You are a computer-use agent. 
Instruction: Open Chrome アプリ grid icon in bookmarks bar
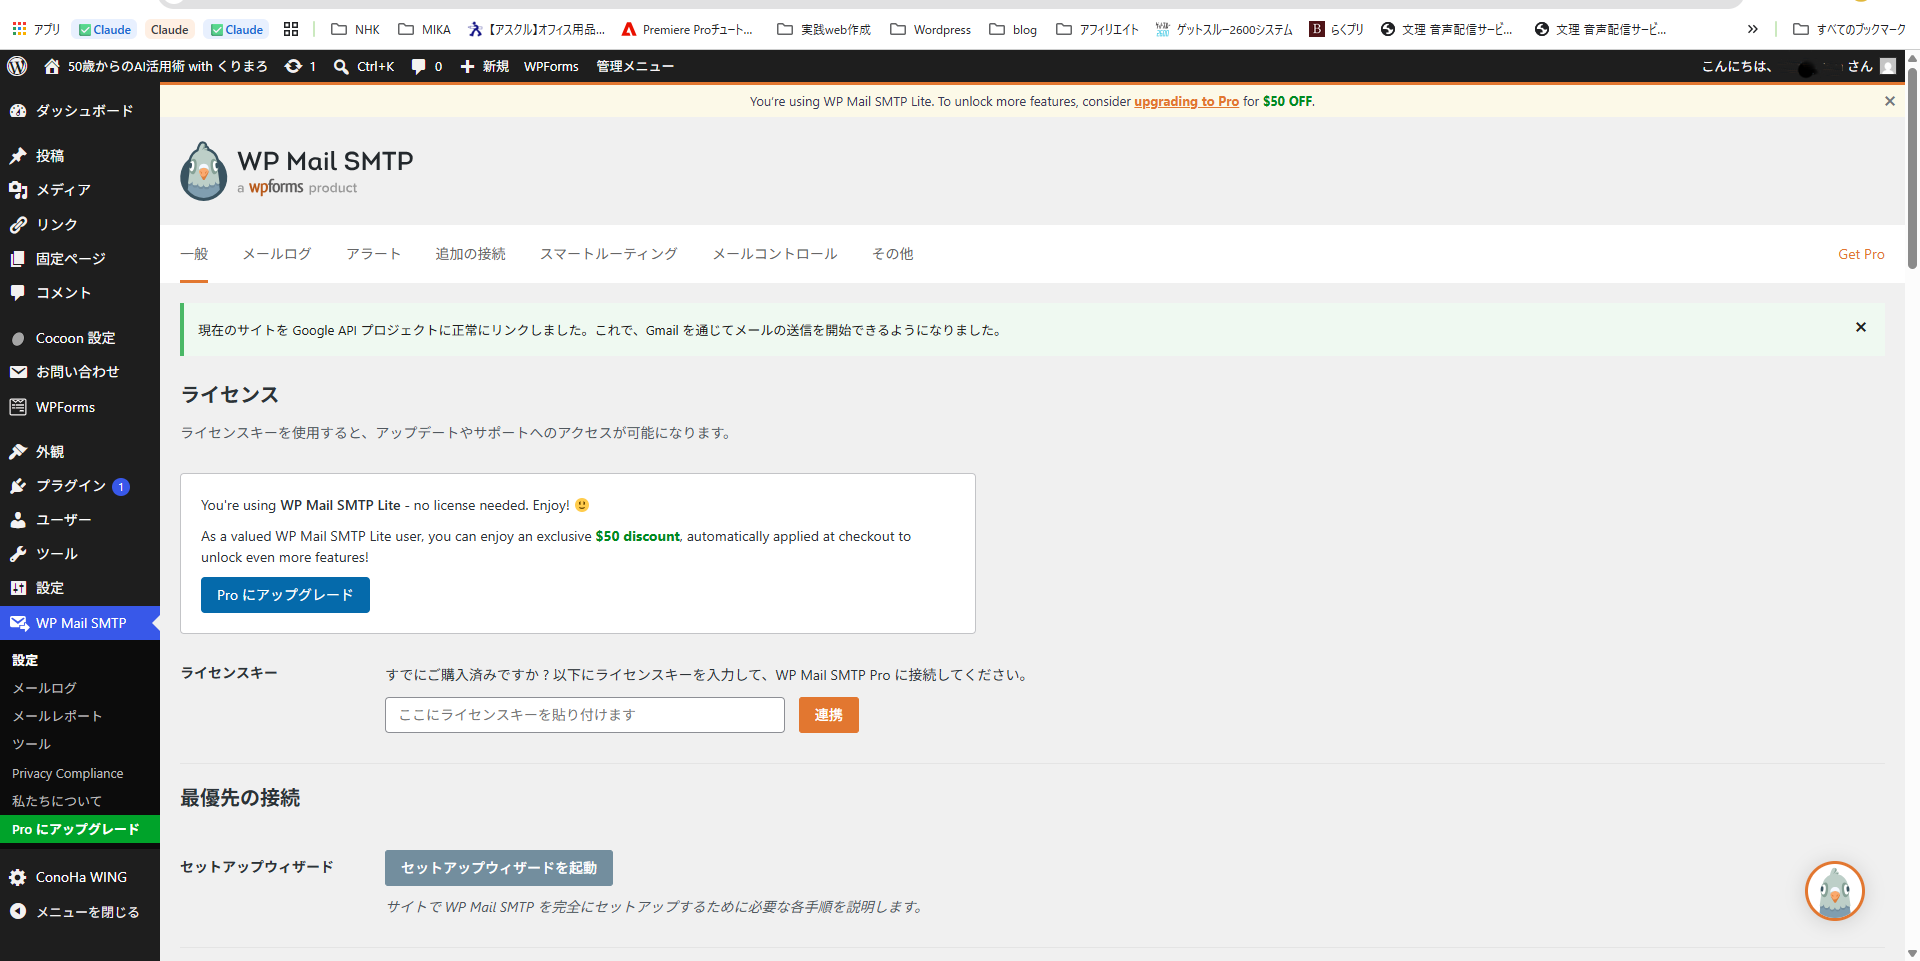coord(36,29)
